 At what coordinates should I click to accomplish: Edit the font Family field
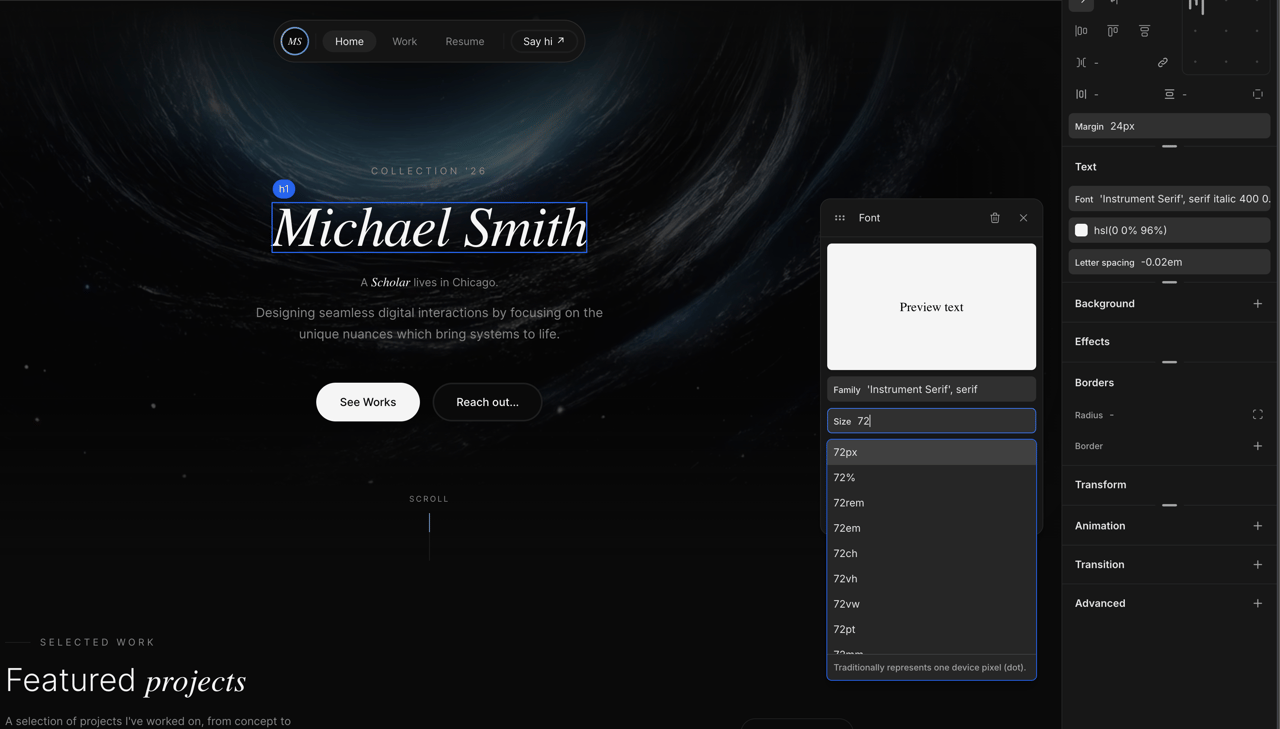click(x=931, y=389)
